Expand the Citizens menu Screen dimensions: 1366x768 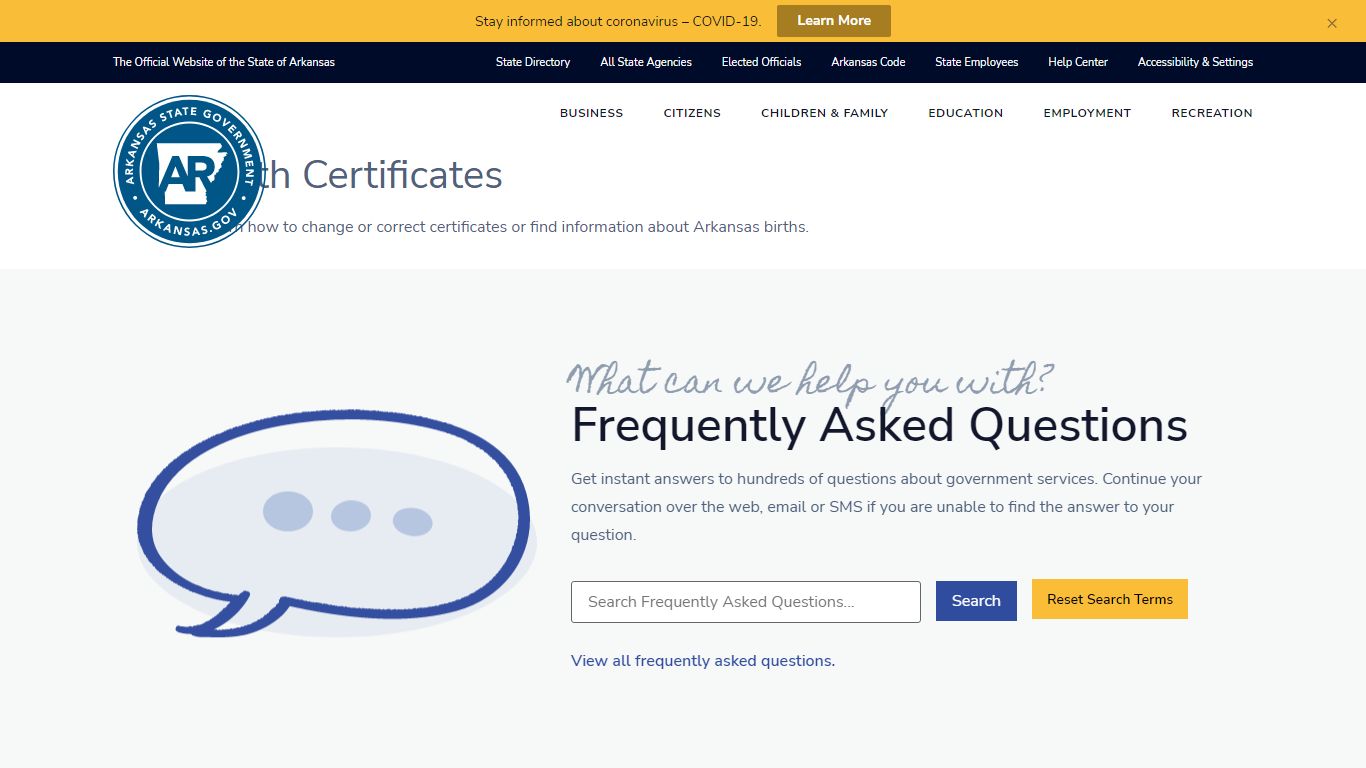[x=692, y=113]
